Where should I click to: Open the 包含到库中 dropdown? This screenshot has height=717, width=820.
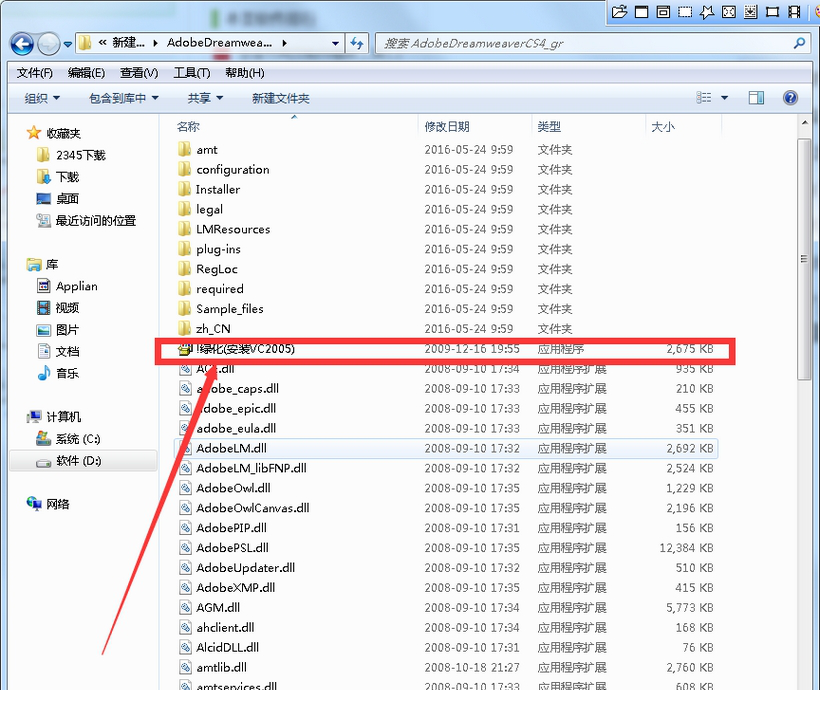click(x=124, y=98)
